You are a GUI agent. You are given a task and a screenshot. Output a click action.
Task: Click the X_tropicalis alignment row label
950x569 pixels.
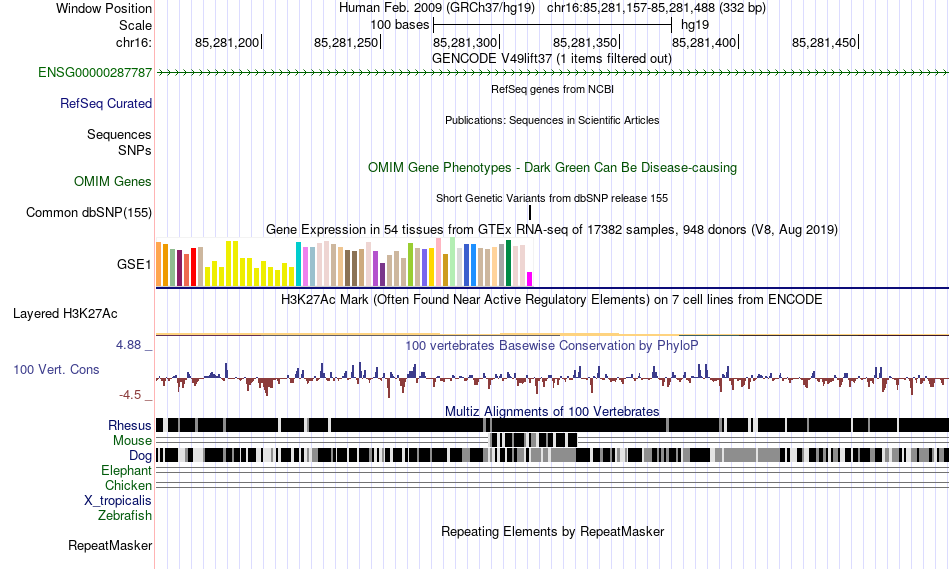click(x=118, y=501)
